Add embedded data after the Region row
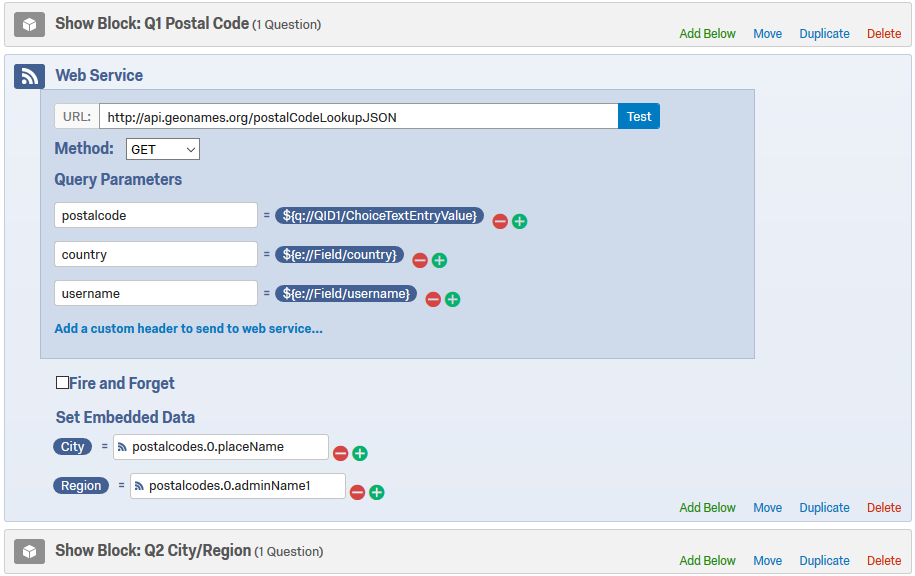Image resolution: width=915 pixels, height=576 pixels. click(377, 493)
